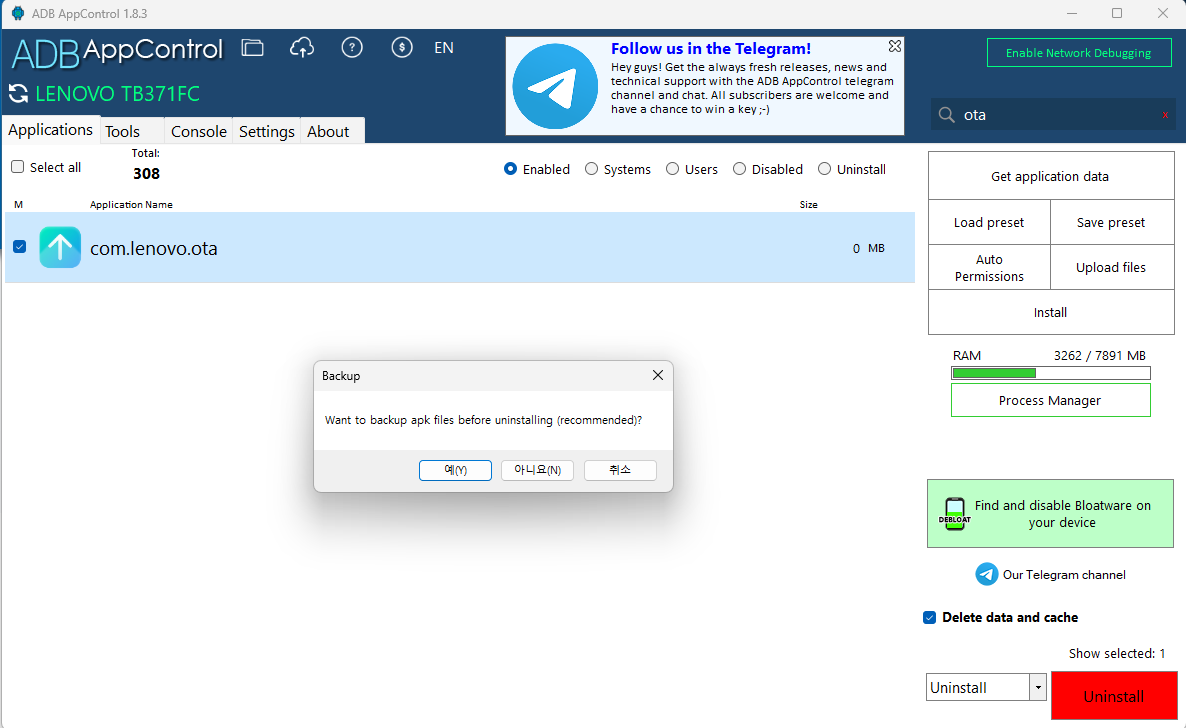This screenshot has width=1186, height=728.
Task: Change language with the EN button
Action: pyautogui.click(x=444, y=48)
